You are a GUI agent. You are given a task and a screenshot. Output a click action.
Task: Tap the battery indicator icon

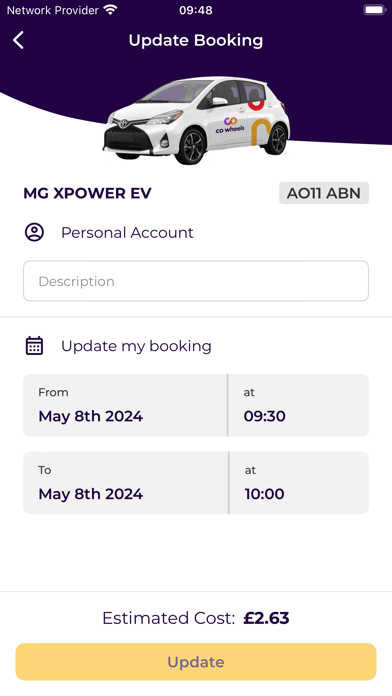point(375,10)
